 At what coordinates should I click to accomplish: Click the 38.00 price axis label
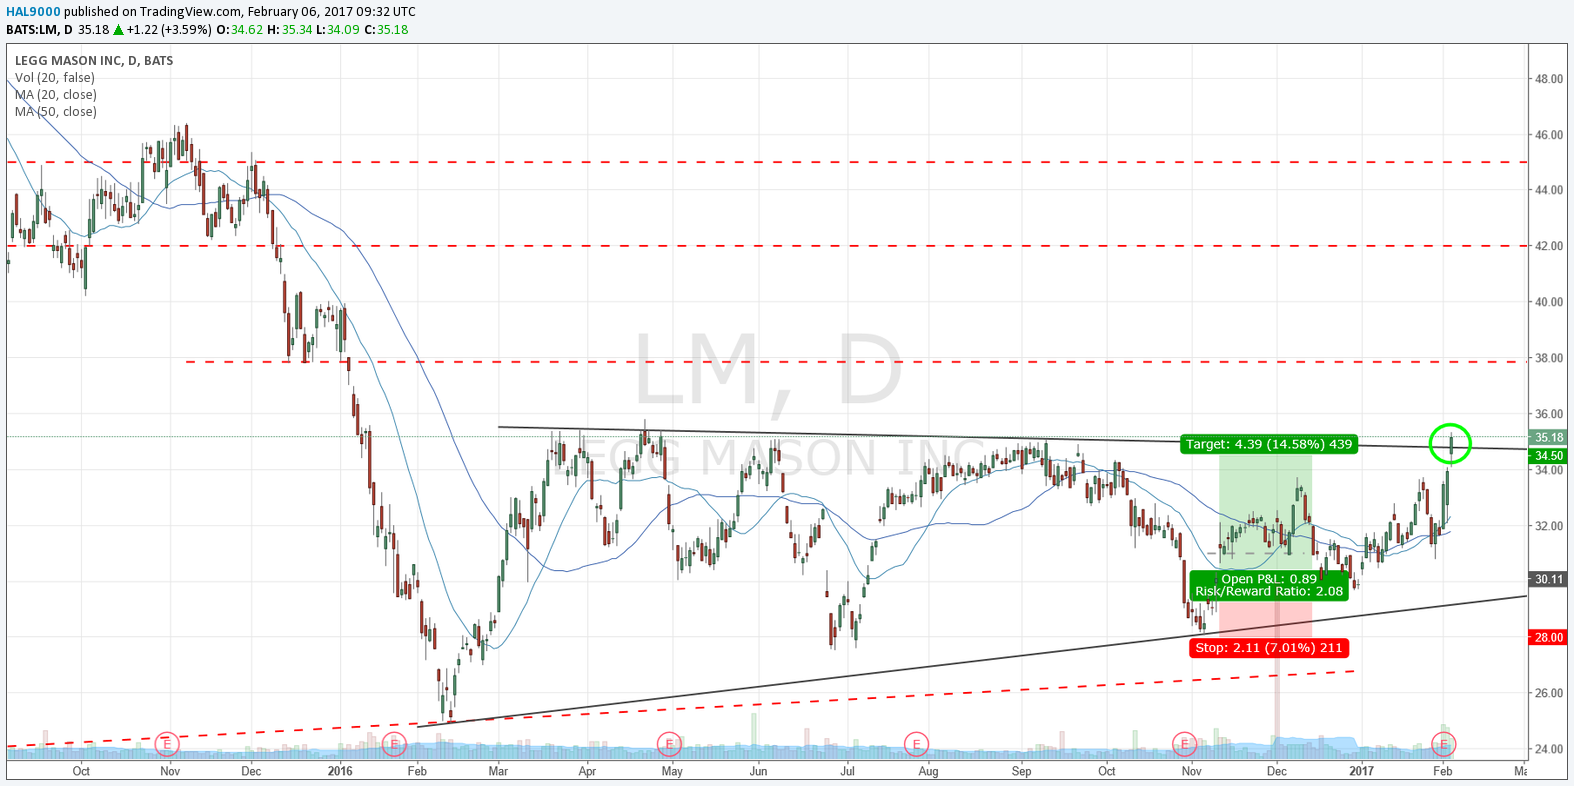click(x=1549, y=358)
